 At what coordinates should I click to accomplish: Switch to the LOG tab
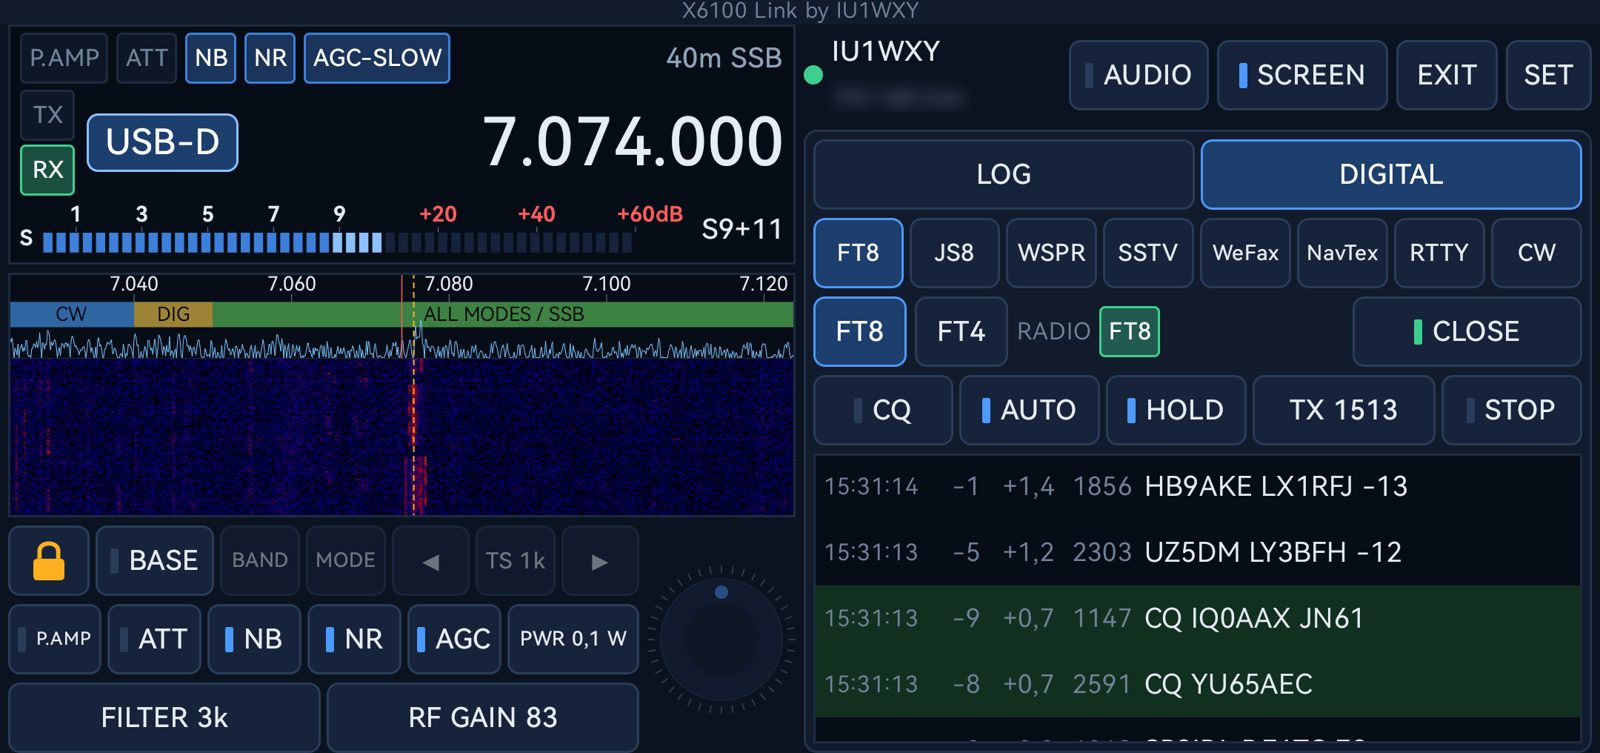(1004, 174)
